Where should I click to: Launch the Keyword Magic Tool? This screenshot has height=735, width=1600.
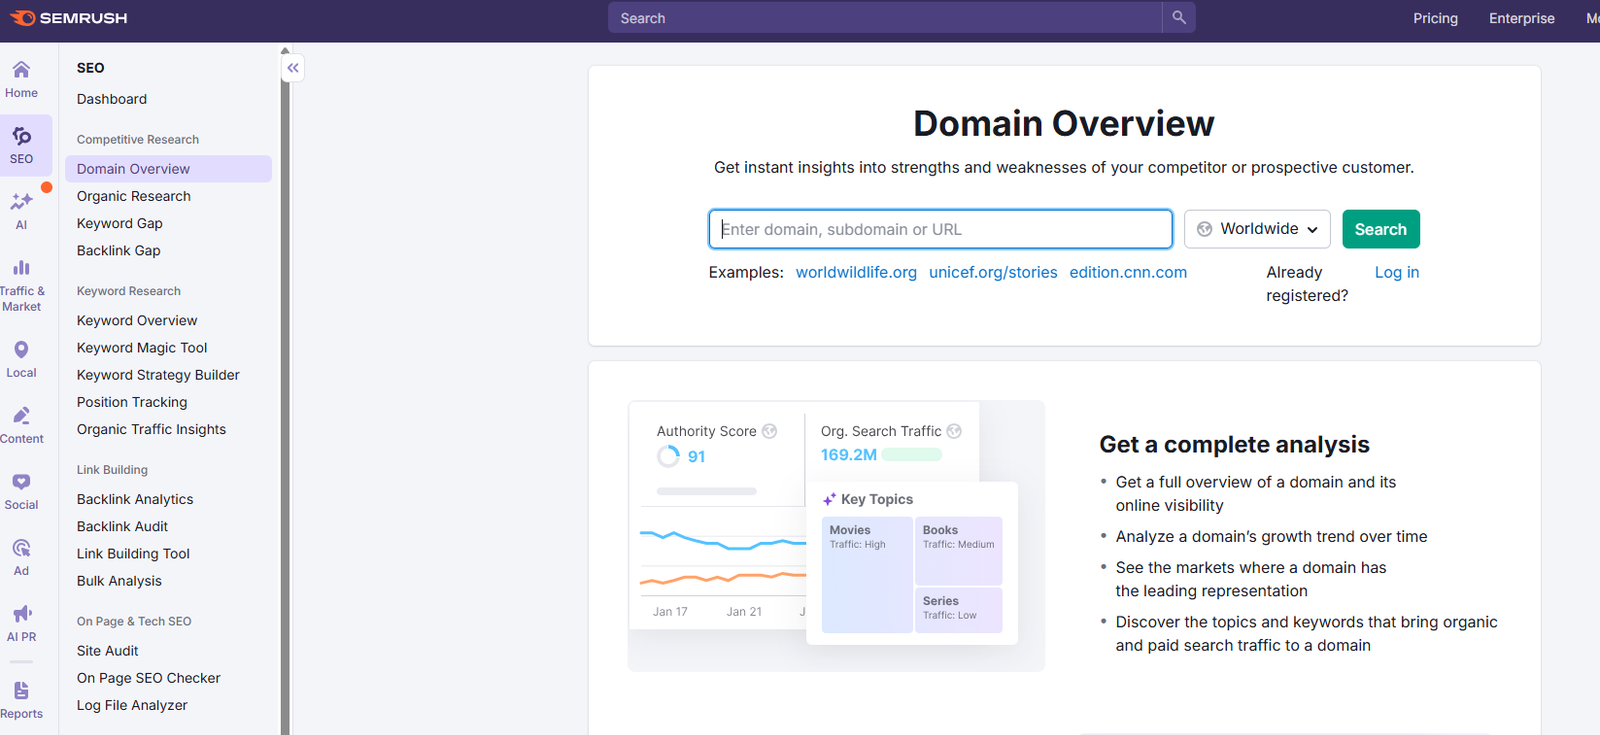[x=142, y=347]
